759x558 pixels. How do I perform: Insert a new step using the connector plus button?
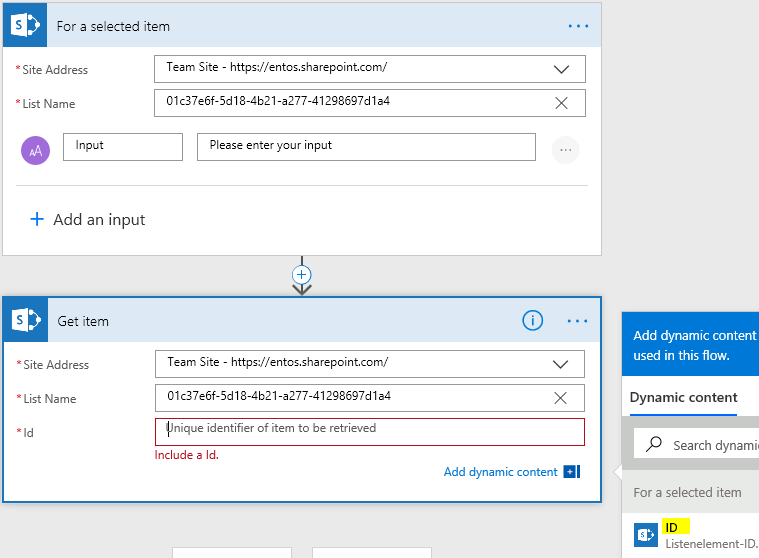click(302, 275)
